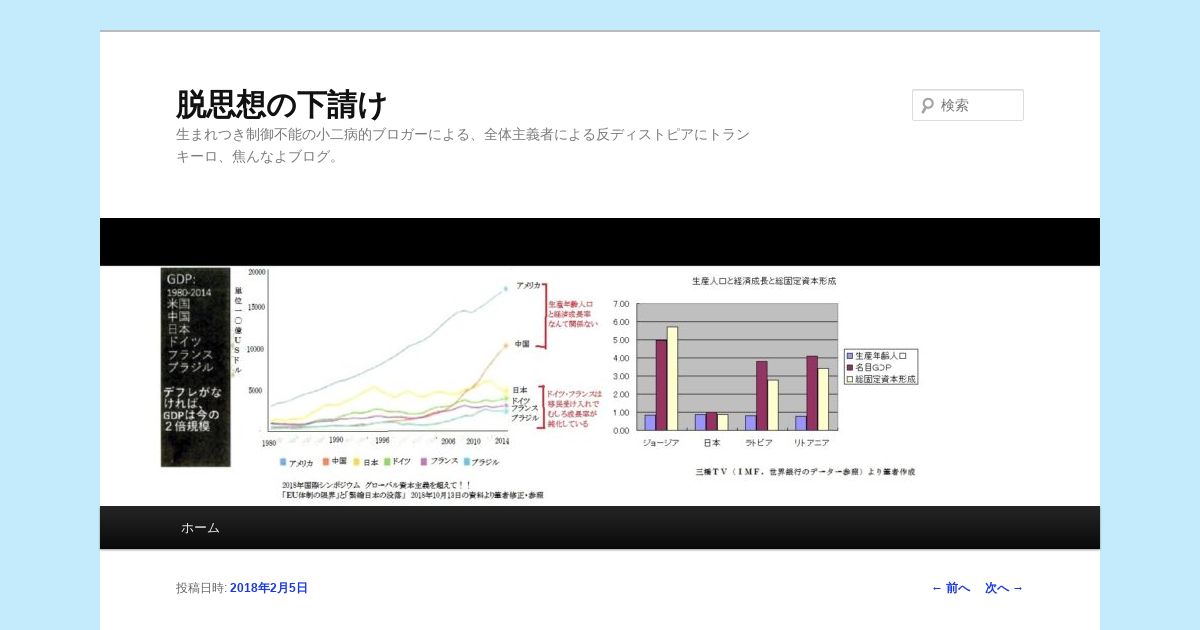
Task: Focus the 検索 search field
Action: click(x=968, y=105)
